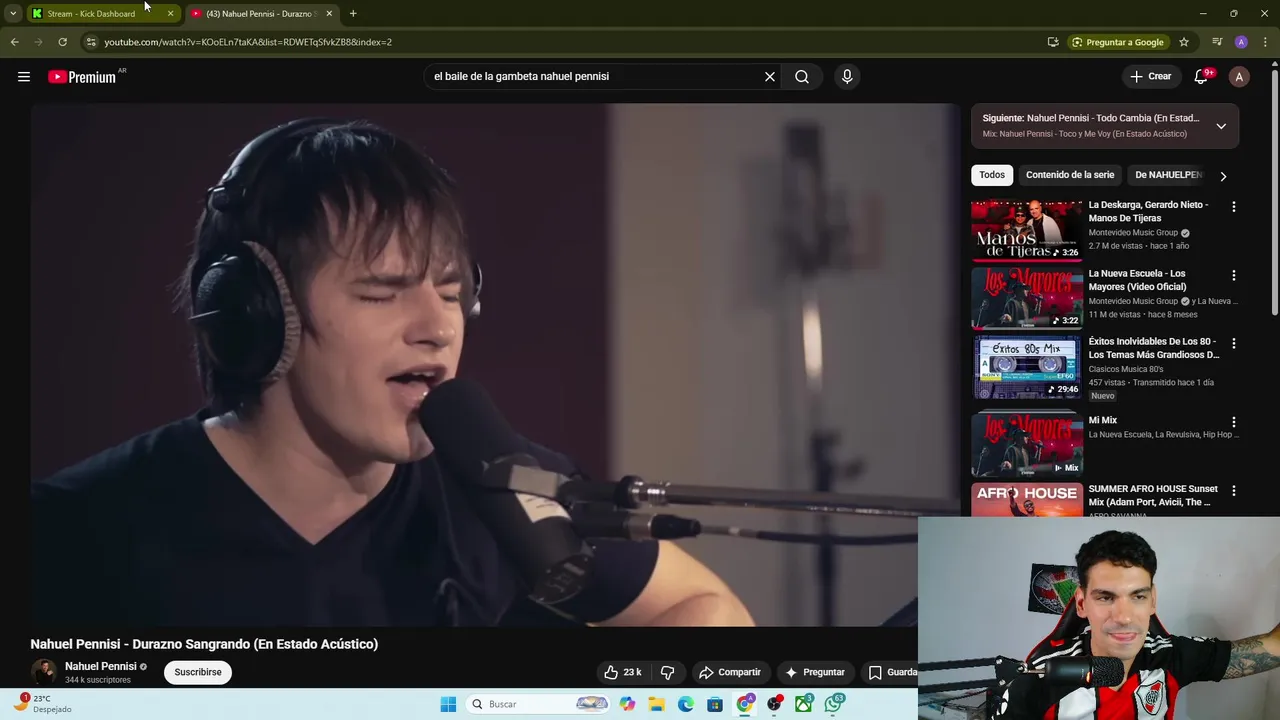Open the YouTube account avatar menu
This screenshot has height=720, width=1280.
1239,77
